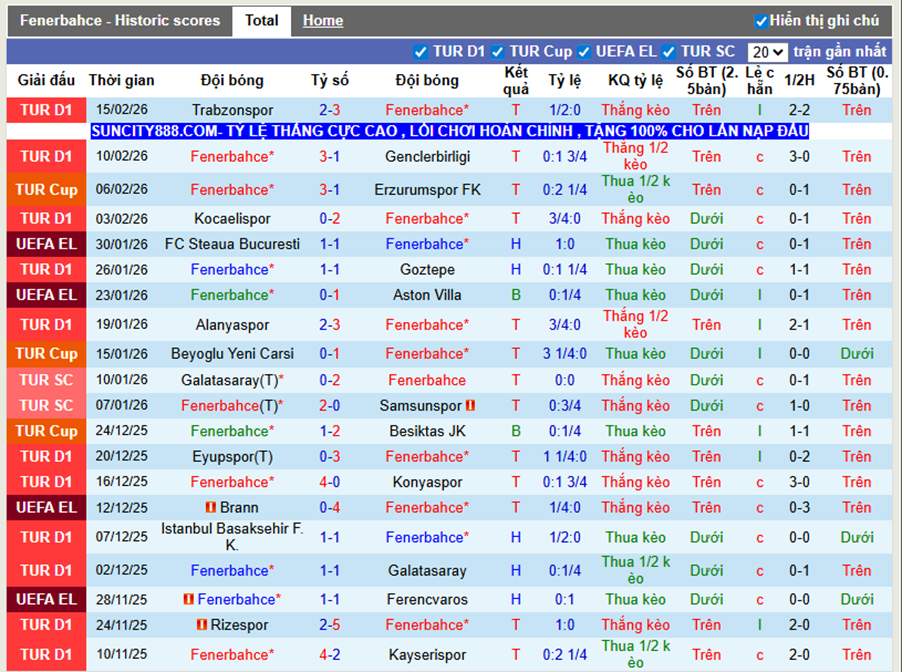Select UEFA EL league cell dated 30/01/26
The width and height of the screenshot is (902, 672).
[46, 244]
